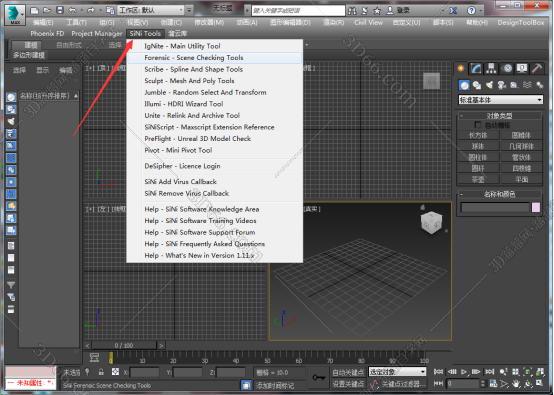Open the standard primitives dropdown
The height and width of the screenshot is (395, 554).
click(x=500, y=100)
